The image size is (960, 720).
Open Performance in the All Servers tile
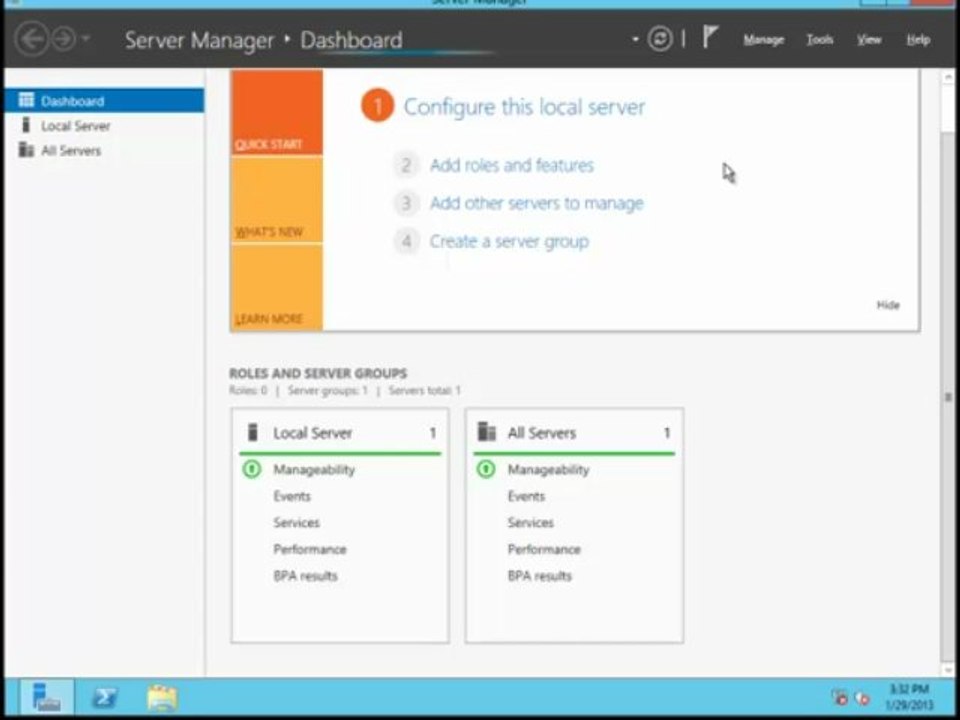(544, 549)
